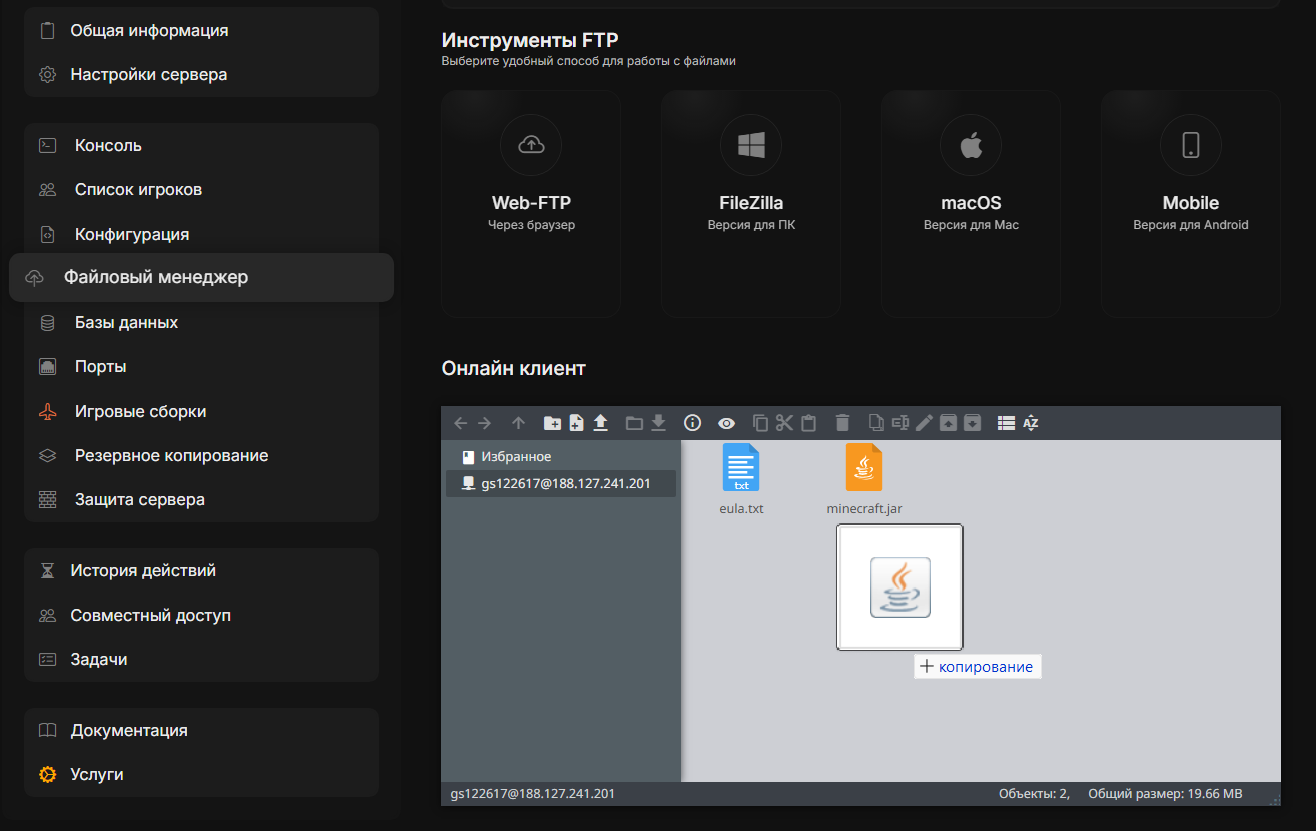Open Настройки сервера in the sidebar
This screenshot has width=1316, height=831.
(201, 74)
